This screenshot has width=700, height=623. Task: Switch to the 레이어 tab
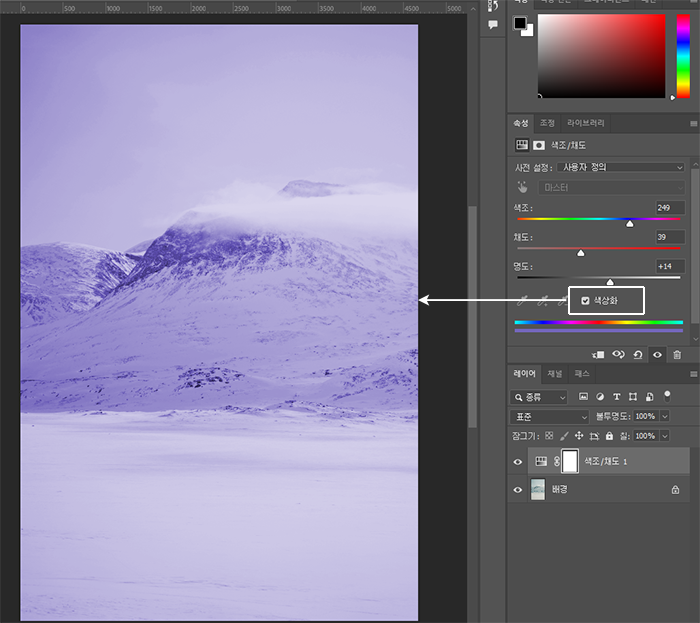524,374
